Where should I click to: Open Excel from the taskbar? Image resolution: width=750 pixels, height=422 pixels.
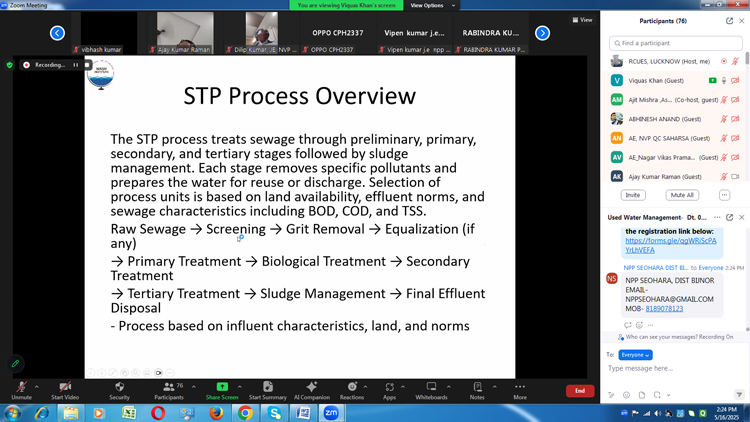pyautogui.click(x=128, y=413)
